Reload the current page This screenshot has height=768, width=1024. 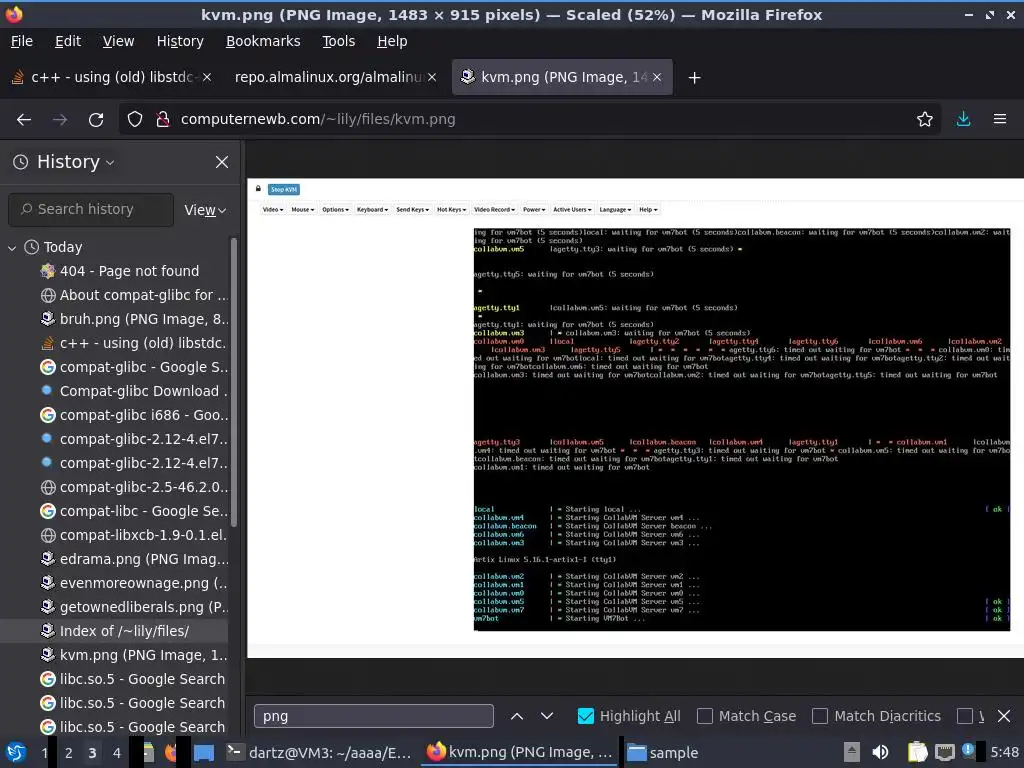[x=96, y=120]
